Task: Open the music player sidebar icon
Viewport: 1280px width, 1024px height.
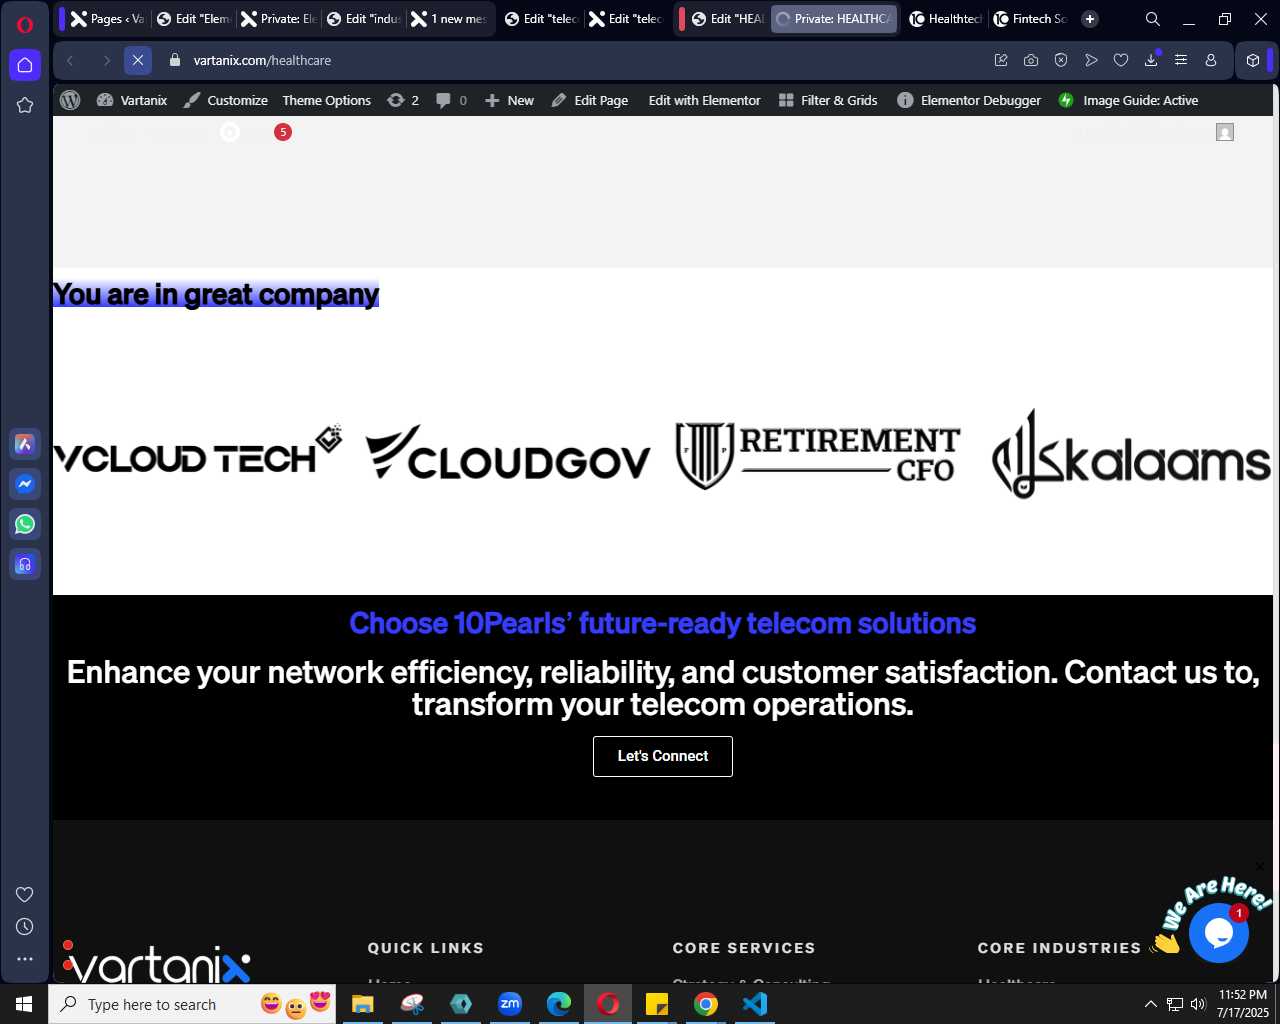Action: tap(25, 564)
